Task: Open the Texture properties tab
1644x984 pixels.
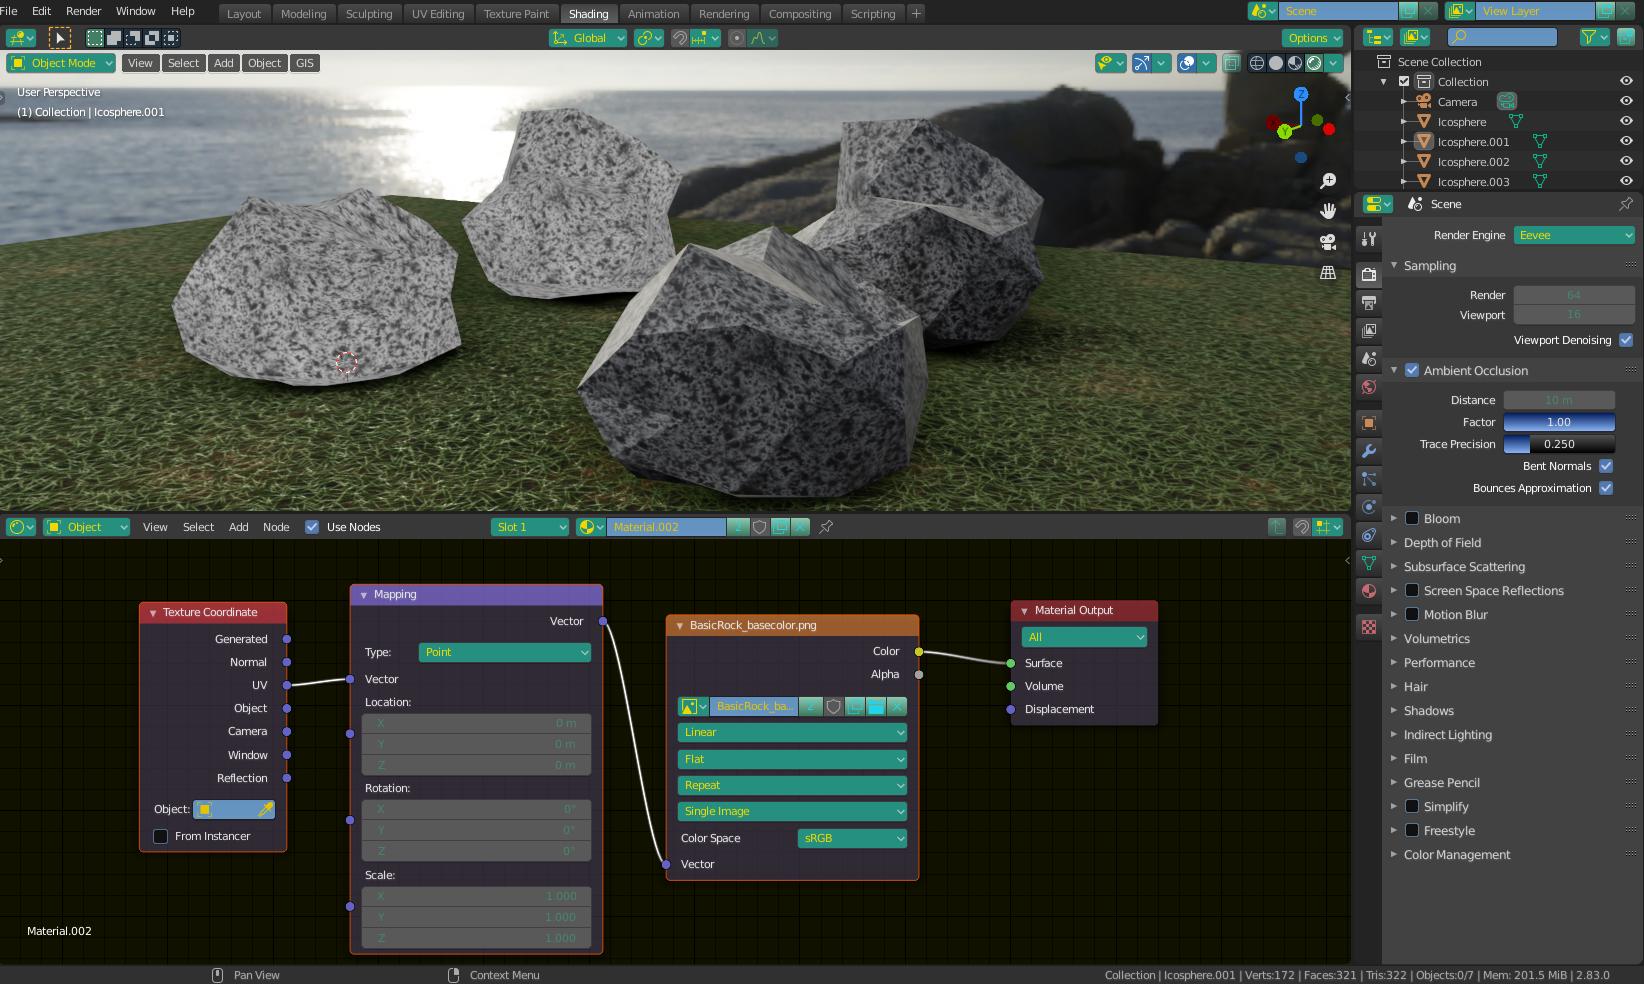Action: [1369, 627]
